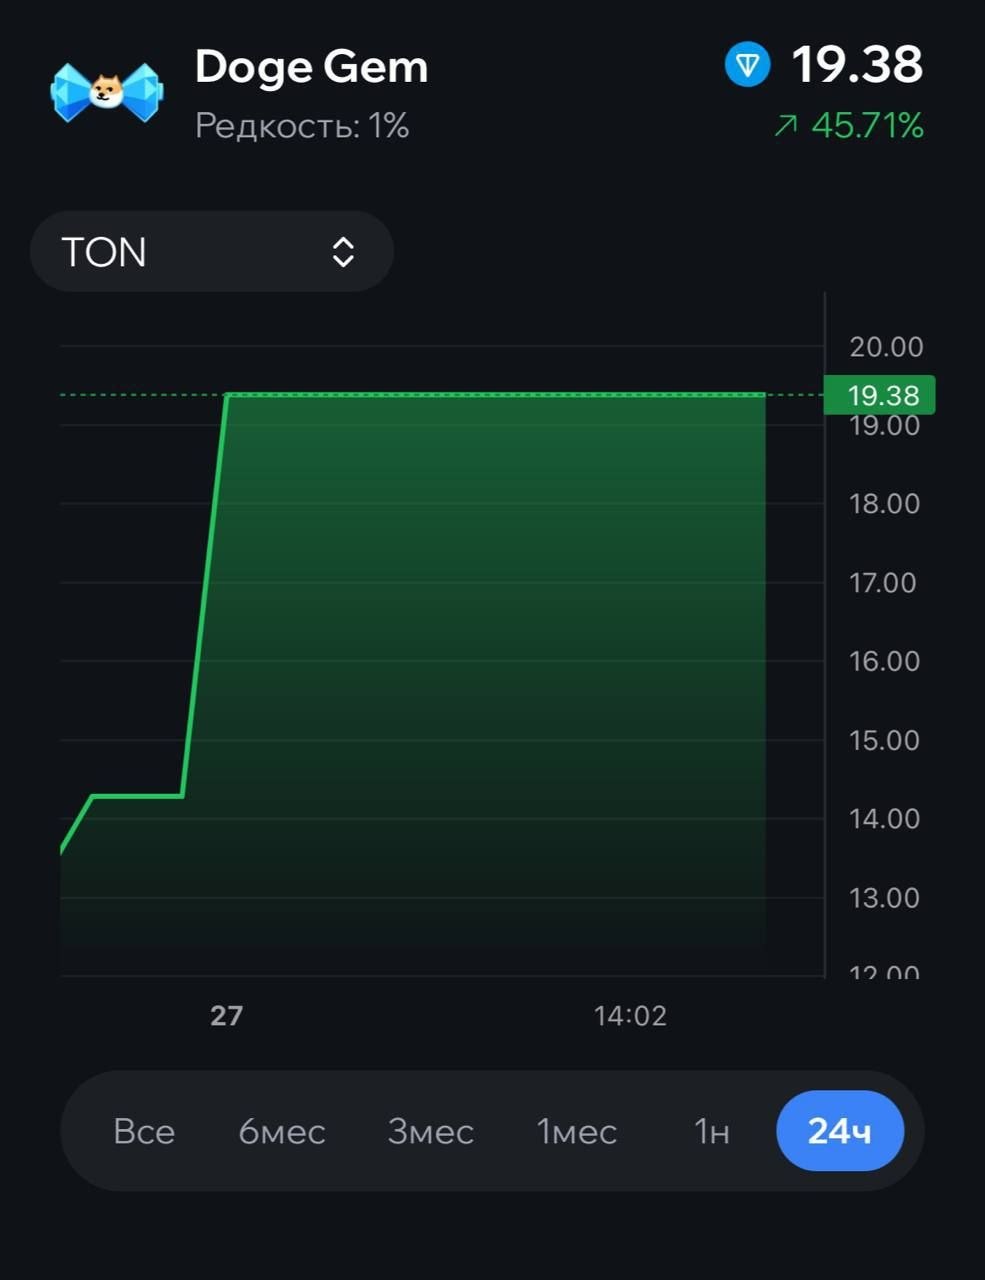
Task: Click the 45.71% change percentage
Action: coord(867,125)
